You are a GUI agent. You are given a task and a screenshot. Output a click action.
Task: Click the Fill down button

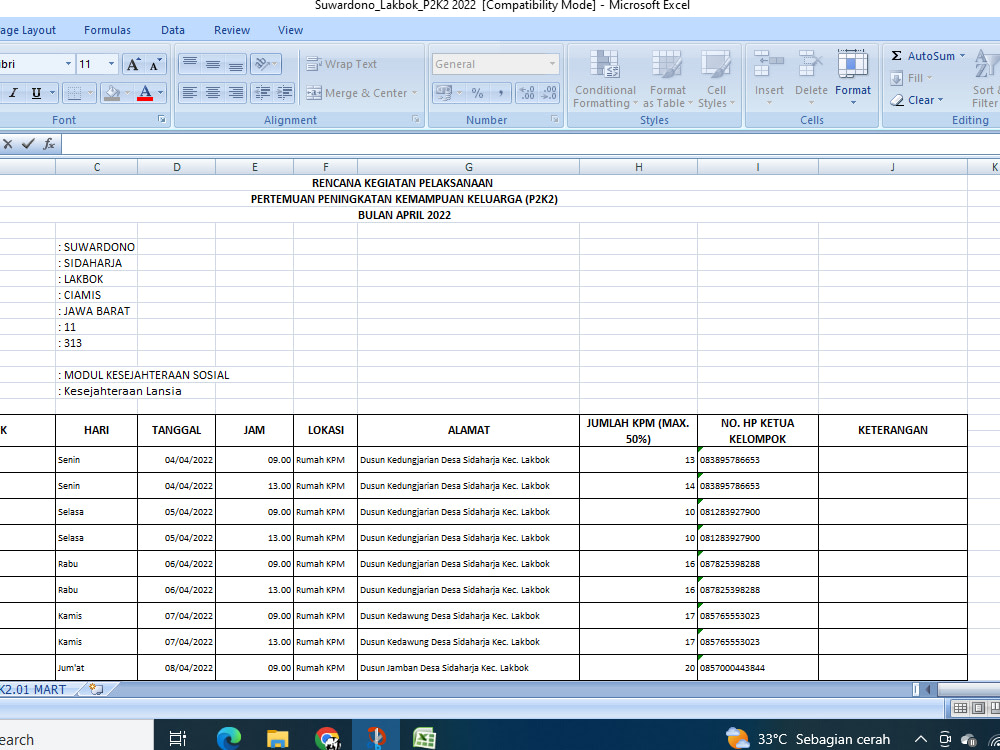click(910, 78)
